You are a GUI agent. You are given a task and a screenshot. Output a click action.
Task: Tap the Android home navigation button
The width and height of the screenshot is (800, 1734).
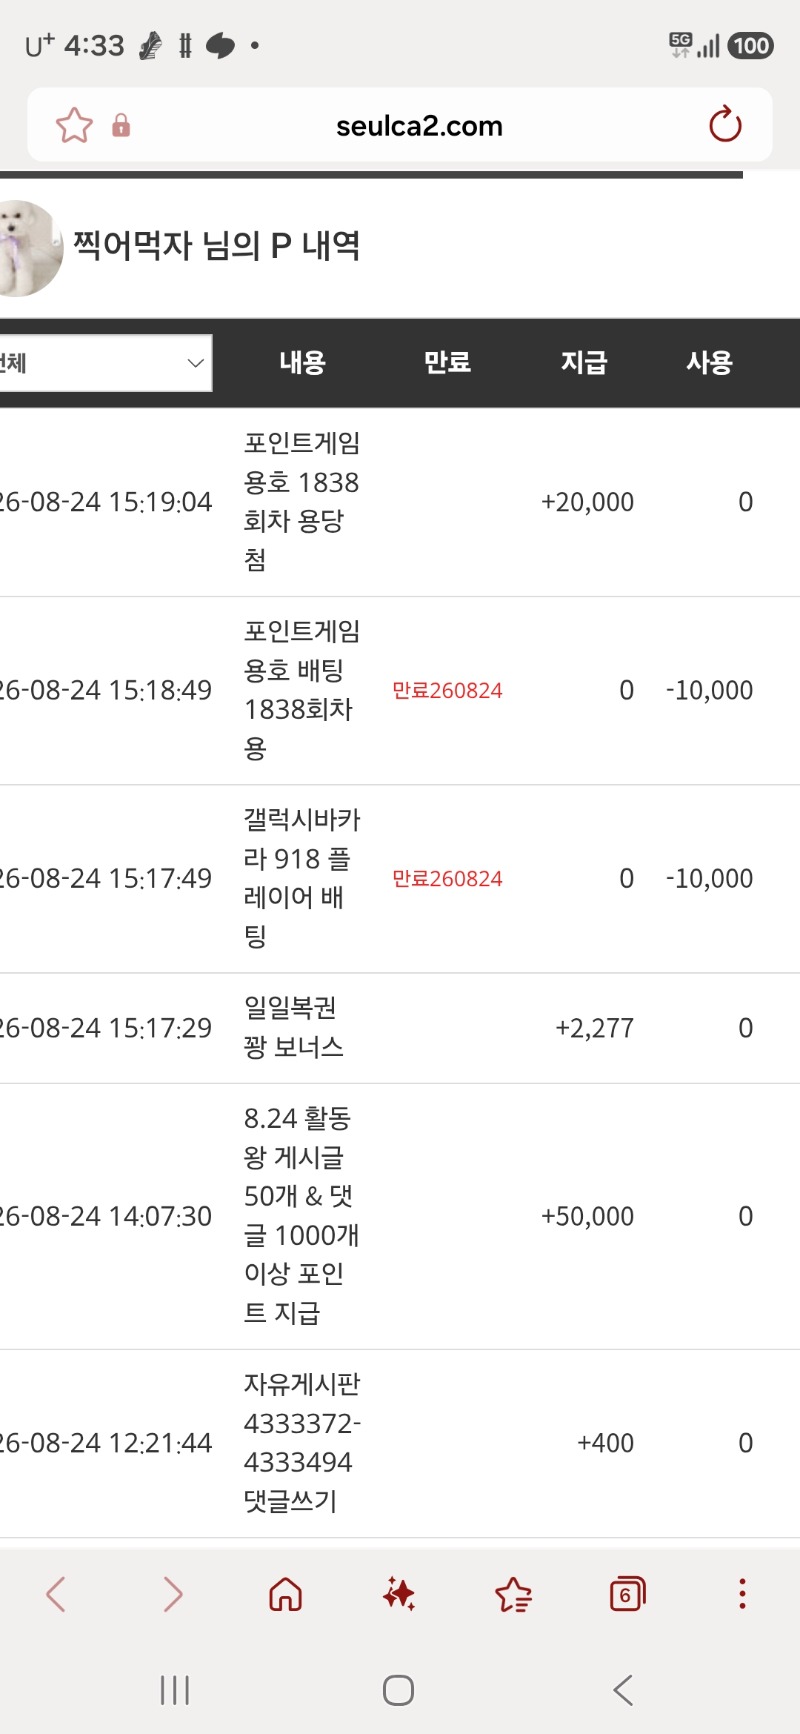coord(398,1691)
